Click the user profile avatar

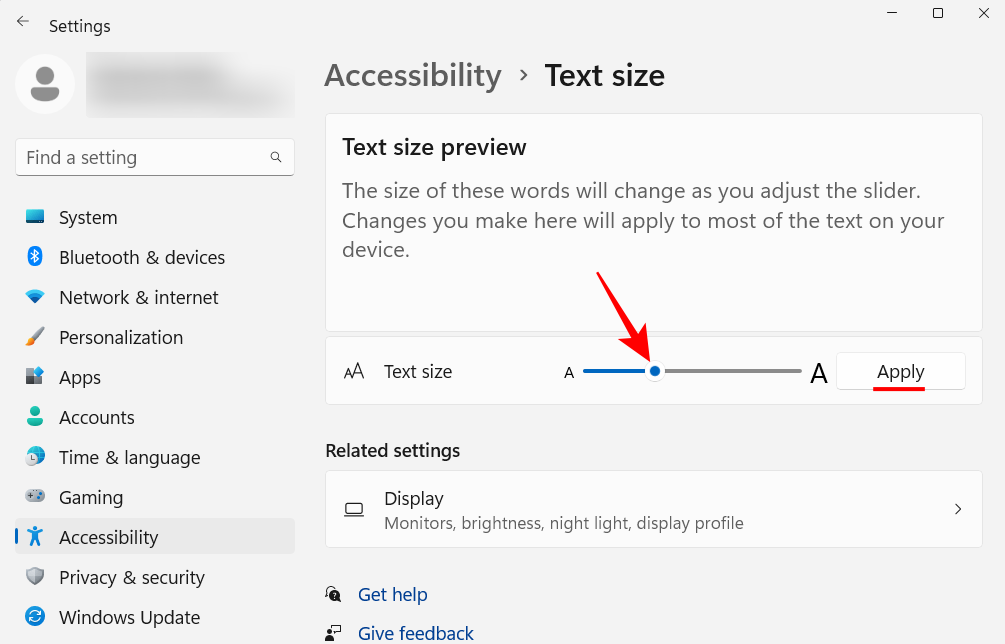click(45, 85)
